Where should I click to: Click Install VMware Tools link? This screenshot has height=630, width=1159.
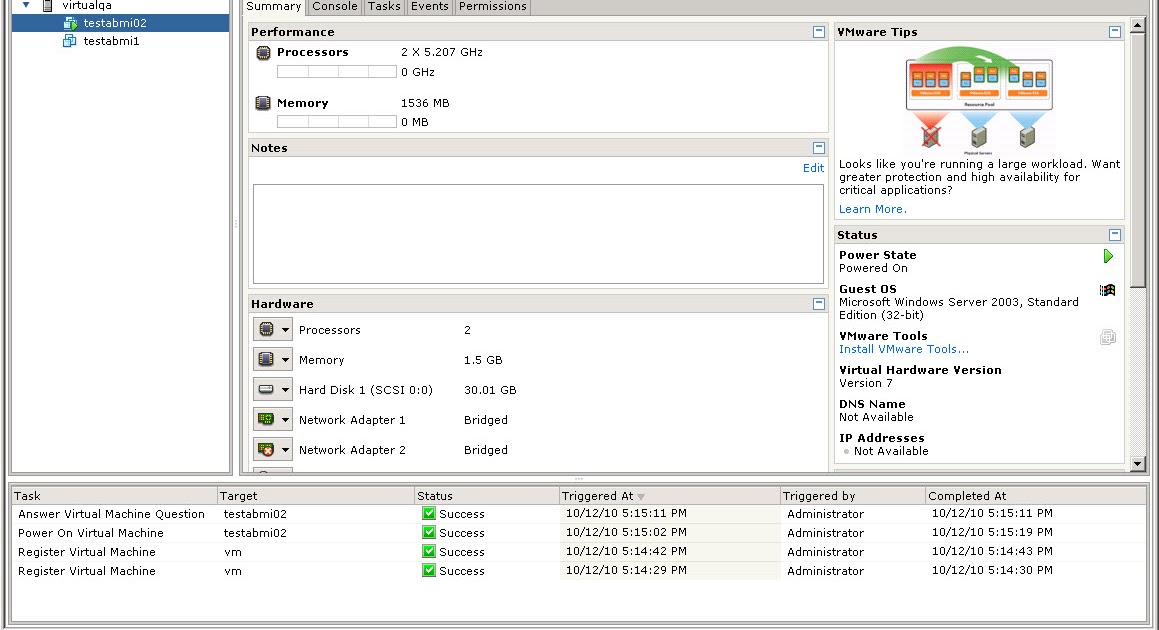point(903,349)
